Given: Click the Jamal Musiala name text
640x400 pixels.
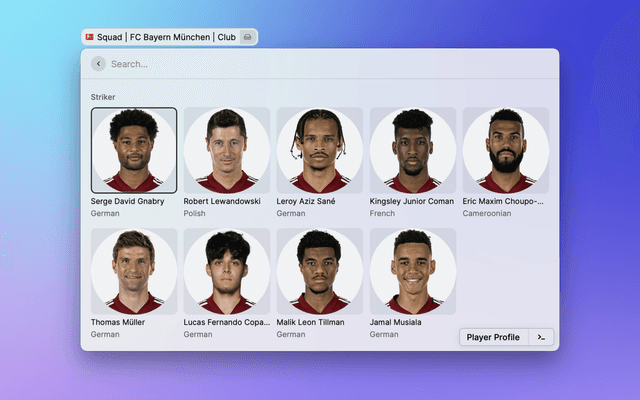Looking at the screenshot, I should 396,322.
